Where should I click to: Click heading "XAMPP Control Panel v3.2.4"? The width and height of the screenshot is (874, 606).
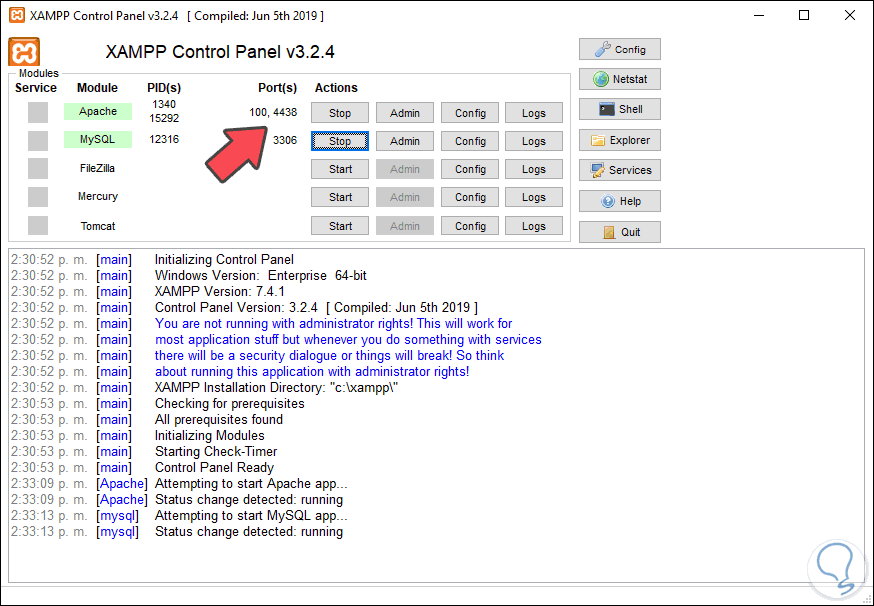coord(220,52)
